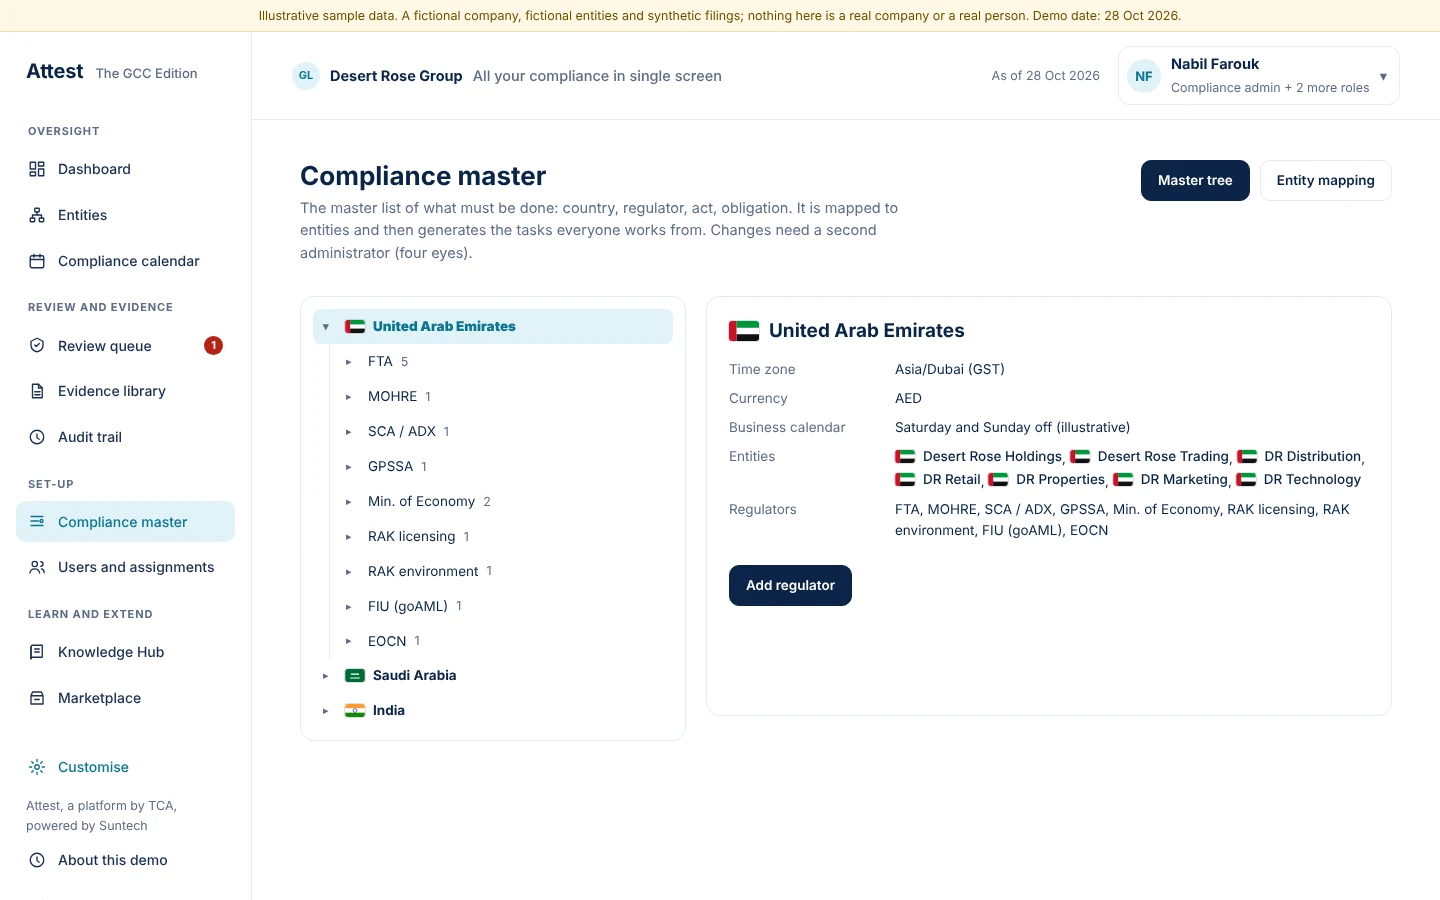Open the About this demo link
Screen dimensions: 1440x900
coord(113,860)
